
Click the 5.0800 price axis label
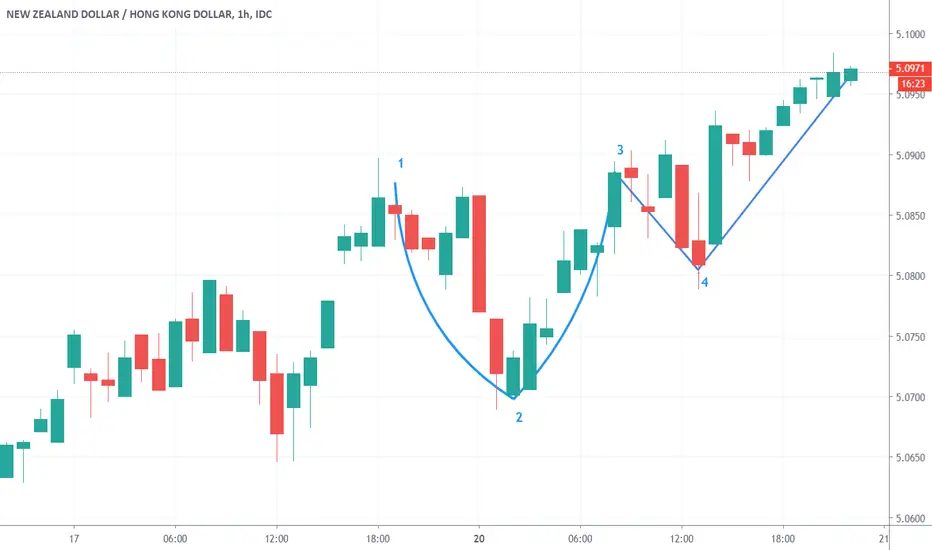tap(910, 276)
